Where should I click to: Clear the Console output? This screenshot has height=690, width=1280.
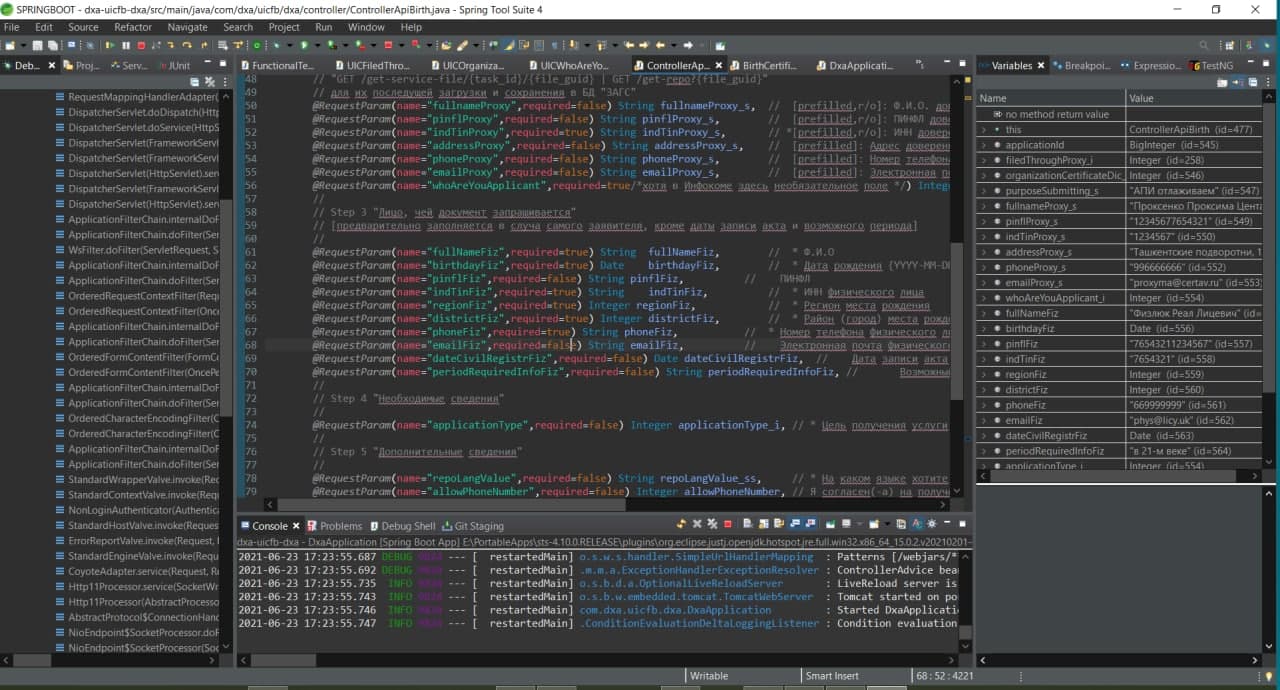pyautogui.click(x=746, y=525)
